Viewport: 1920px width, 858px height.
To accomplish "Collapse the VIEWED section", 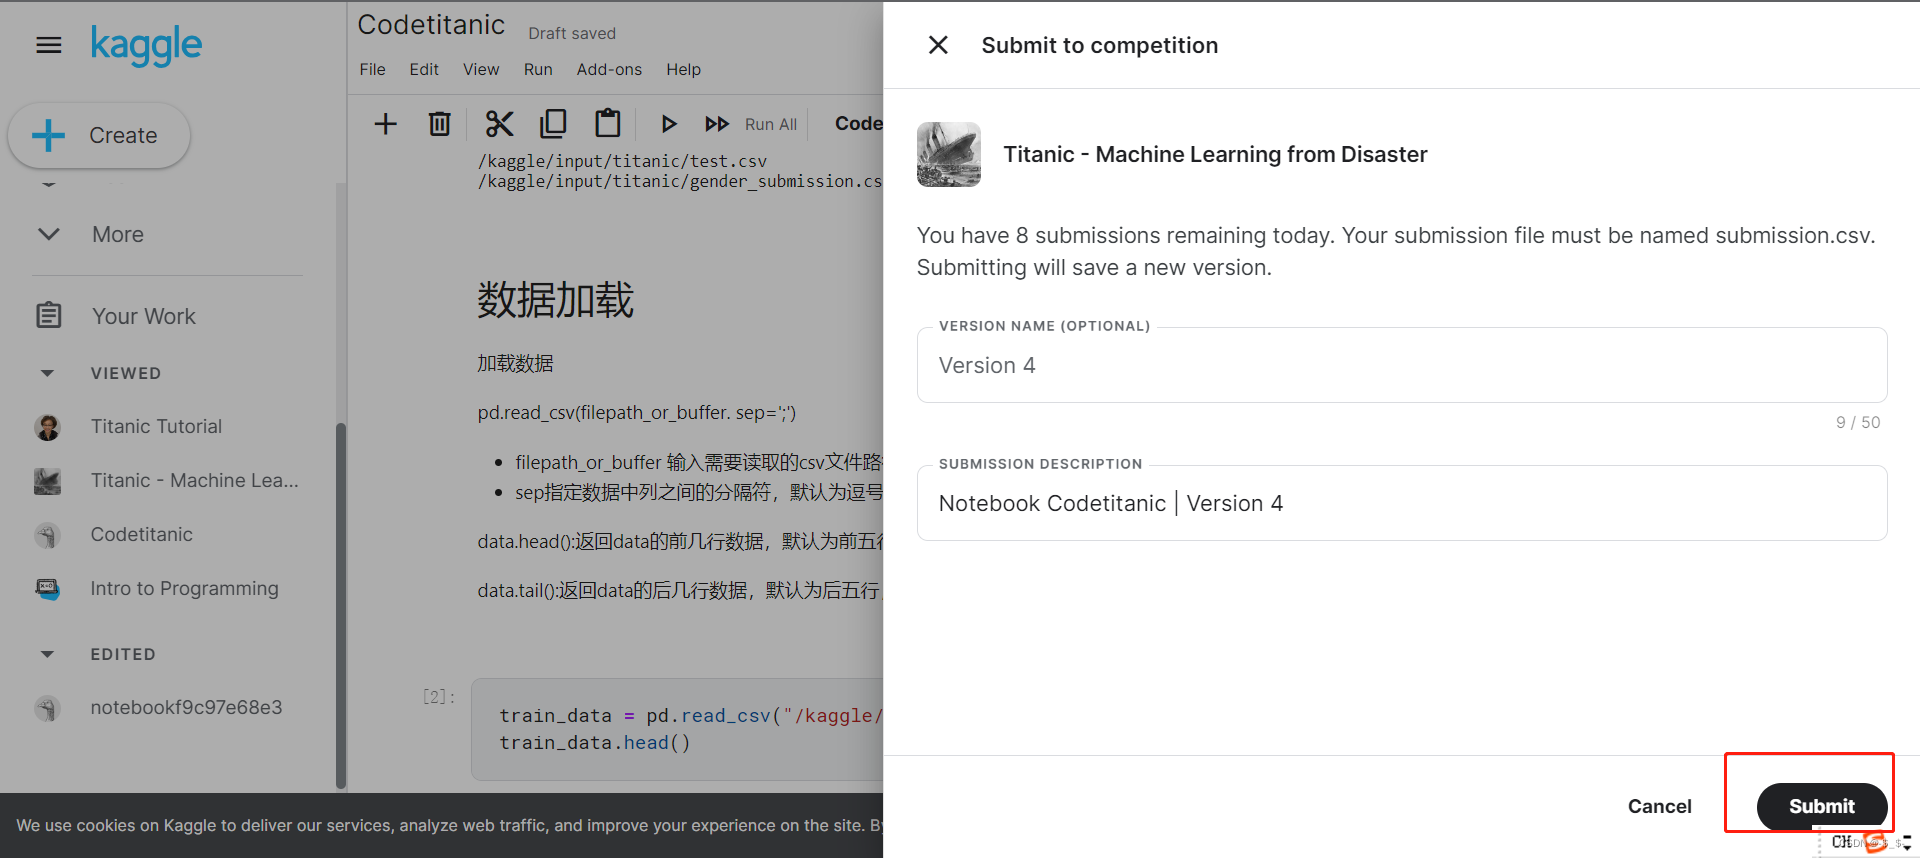I will (47, 373).
